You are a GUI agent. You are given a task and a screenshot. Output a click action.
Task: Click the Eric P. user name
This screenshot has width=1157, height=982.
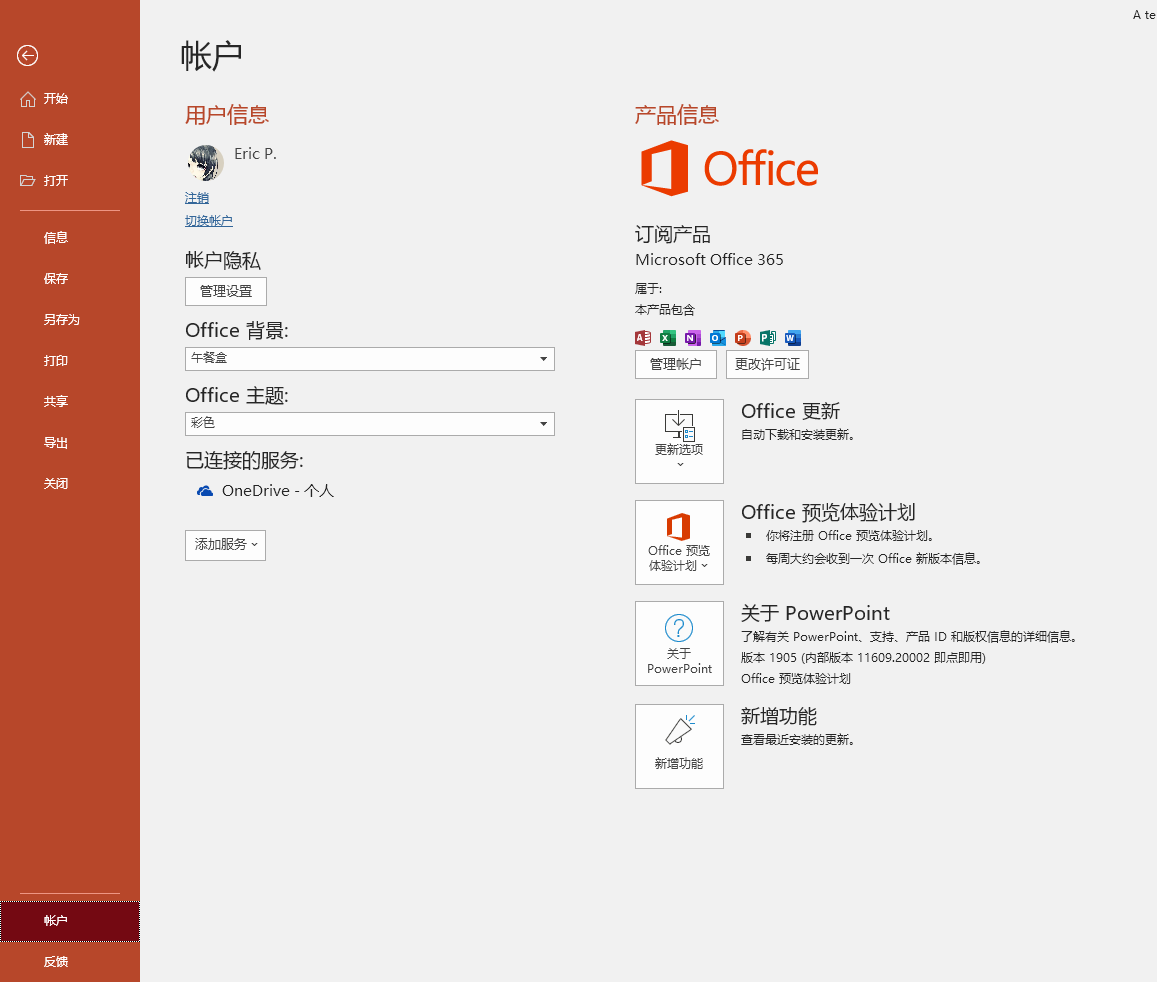pyautogui.click(x=255, y=153)
